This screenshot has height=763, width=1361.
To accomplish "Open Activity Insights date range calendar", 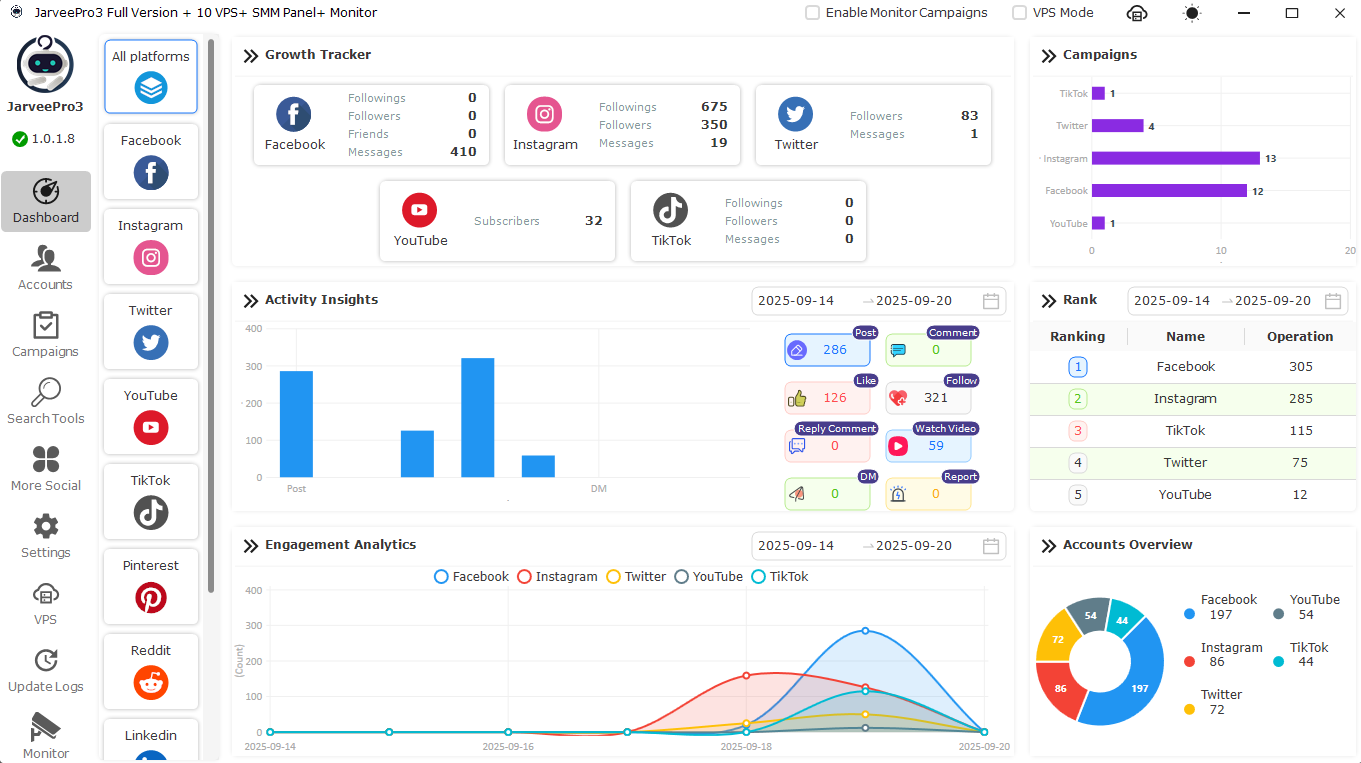I will coord(991,301).
